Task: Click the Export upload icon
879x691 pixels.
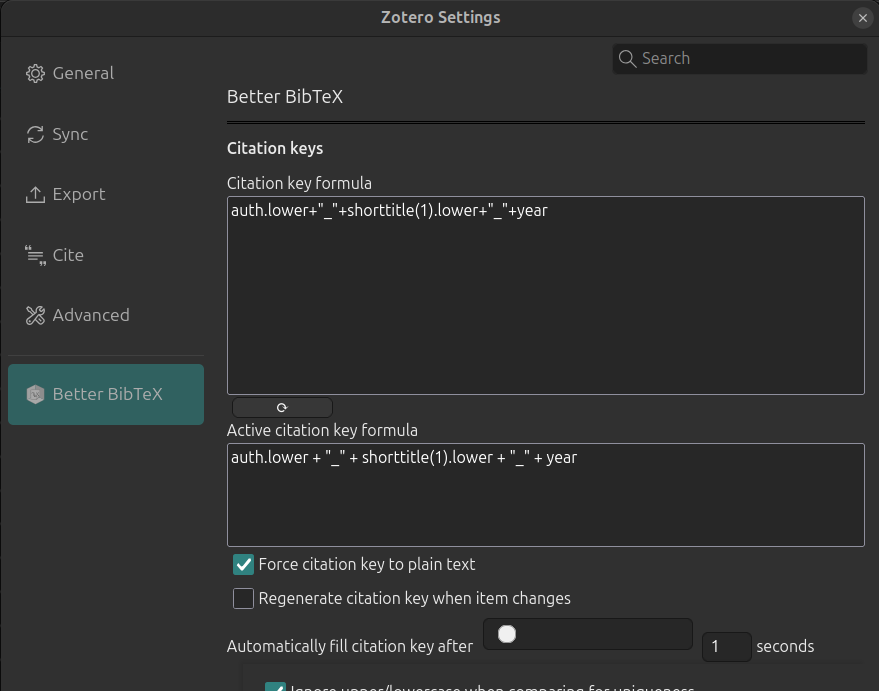Action: point(36,194)
